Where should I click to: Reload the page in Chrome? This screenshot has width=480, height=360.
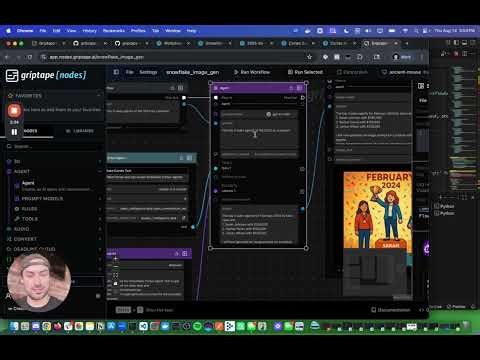30,57
